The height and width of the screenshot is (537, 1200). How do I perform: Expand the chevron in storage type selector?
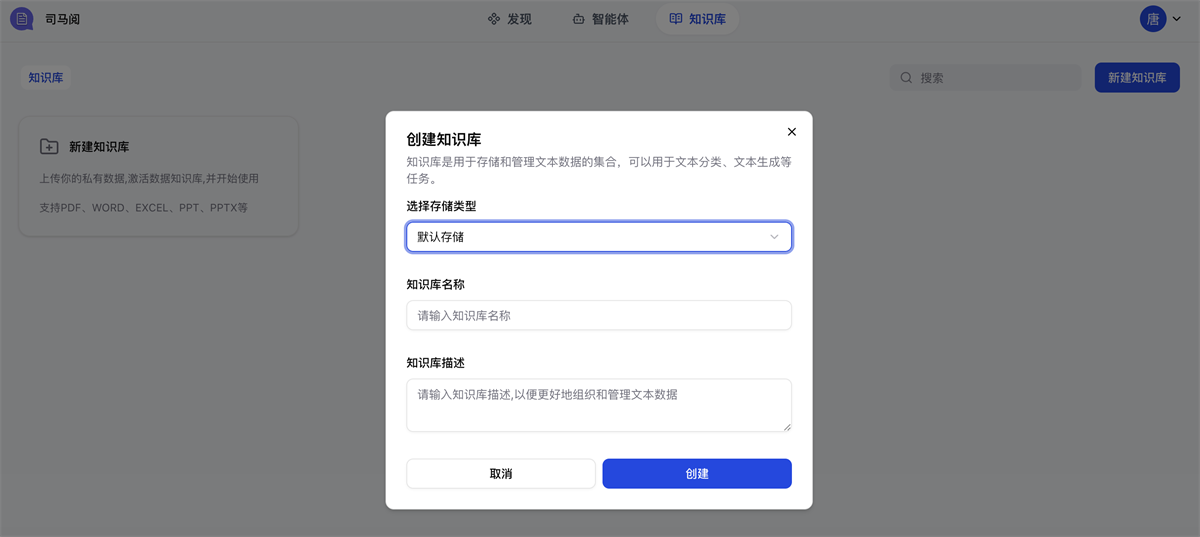click(774, 237)
